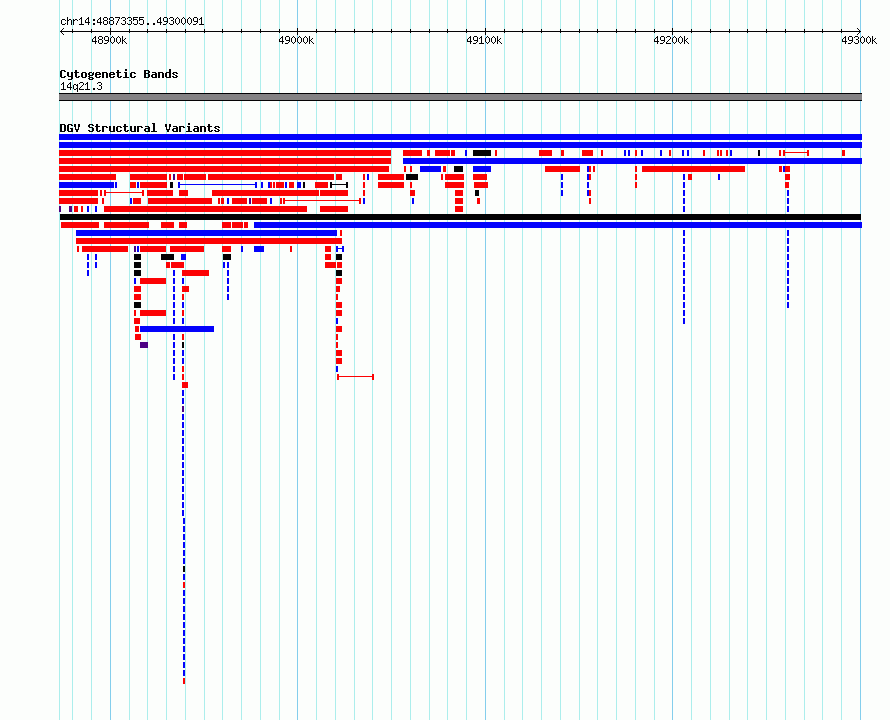Viewport: 890px width, 720px height.
Task: Click the thin red interval variant ending near 49035k
Action: 322,200
